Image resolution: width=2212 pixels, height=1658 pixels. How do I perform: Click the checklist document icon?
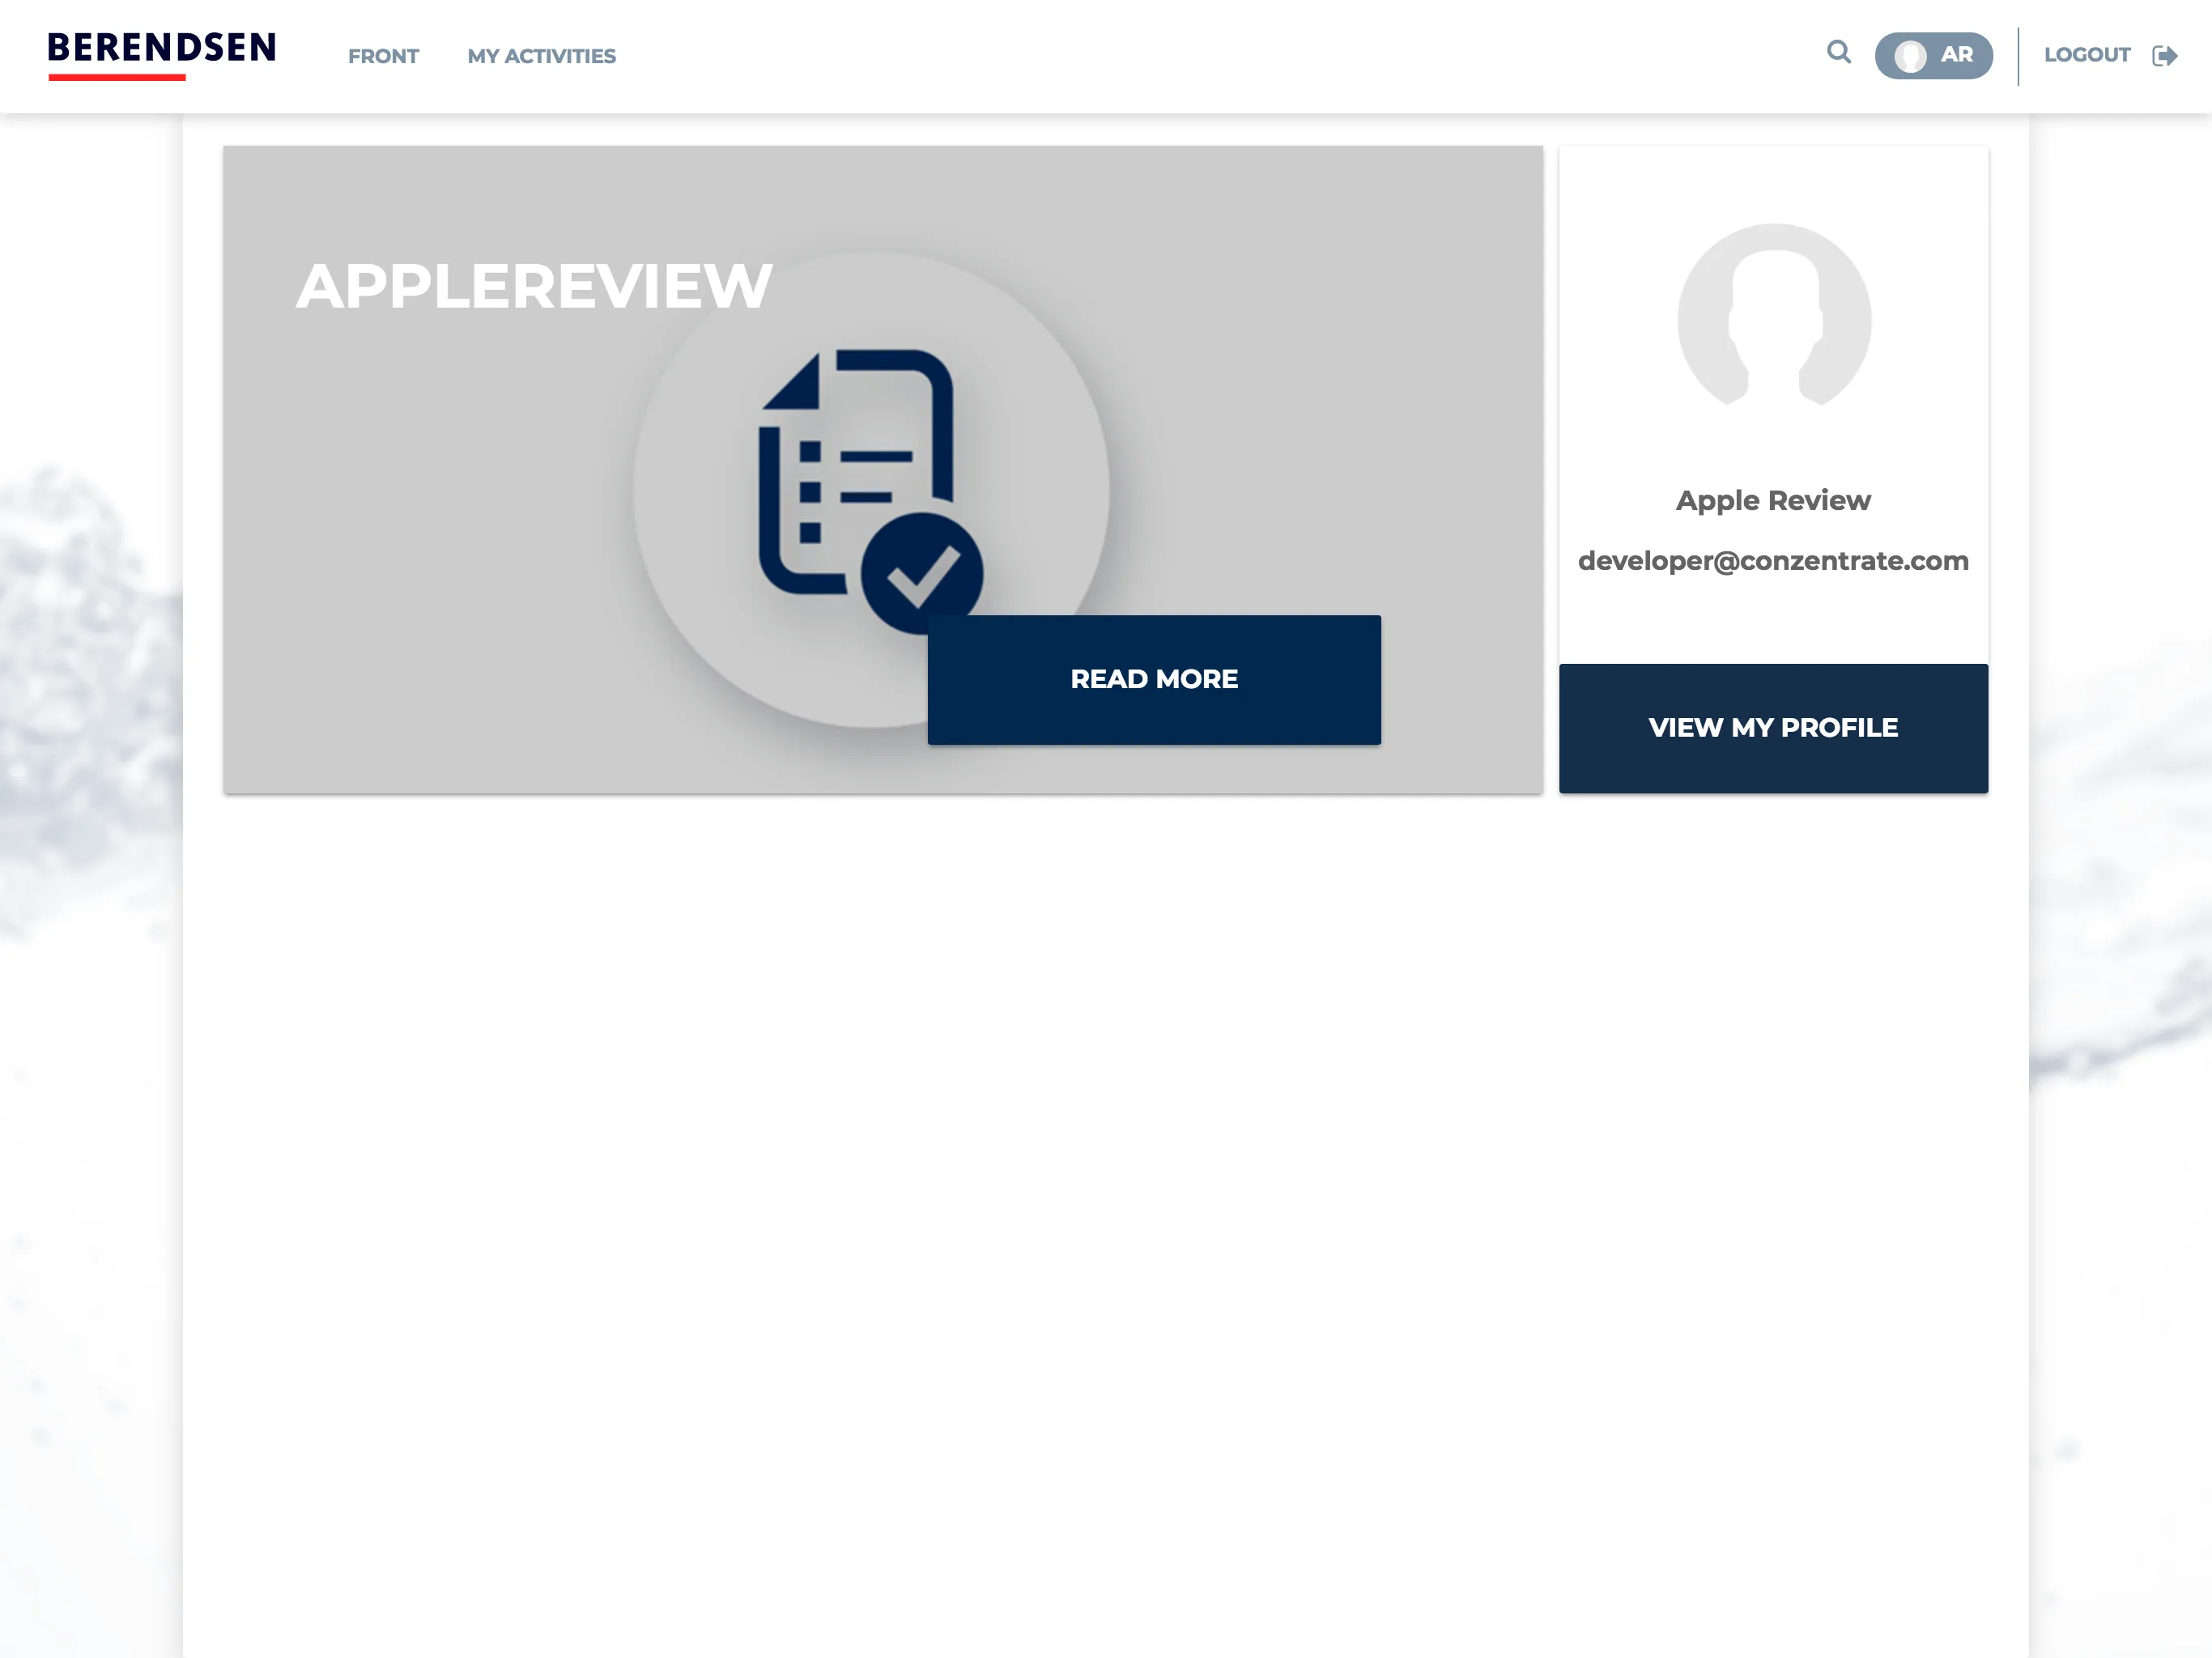pyautogui.click(x=870, y=491)
